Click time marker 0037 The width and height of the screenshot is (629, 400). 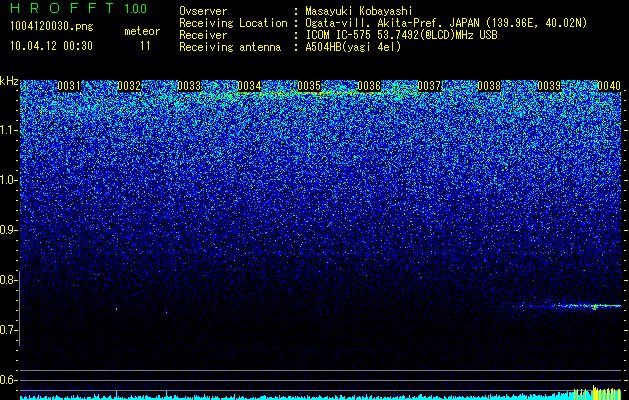coord(429,86)
